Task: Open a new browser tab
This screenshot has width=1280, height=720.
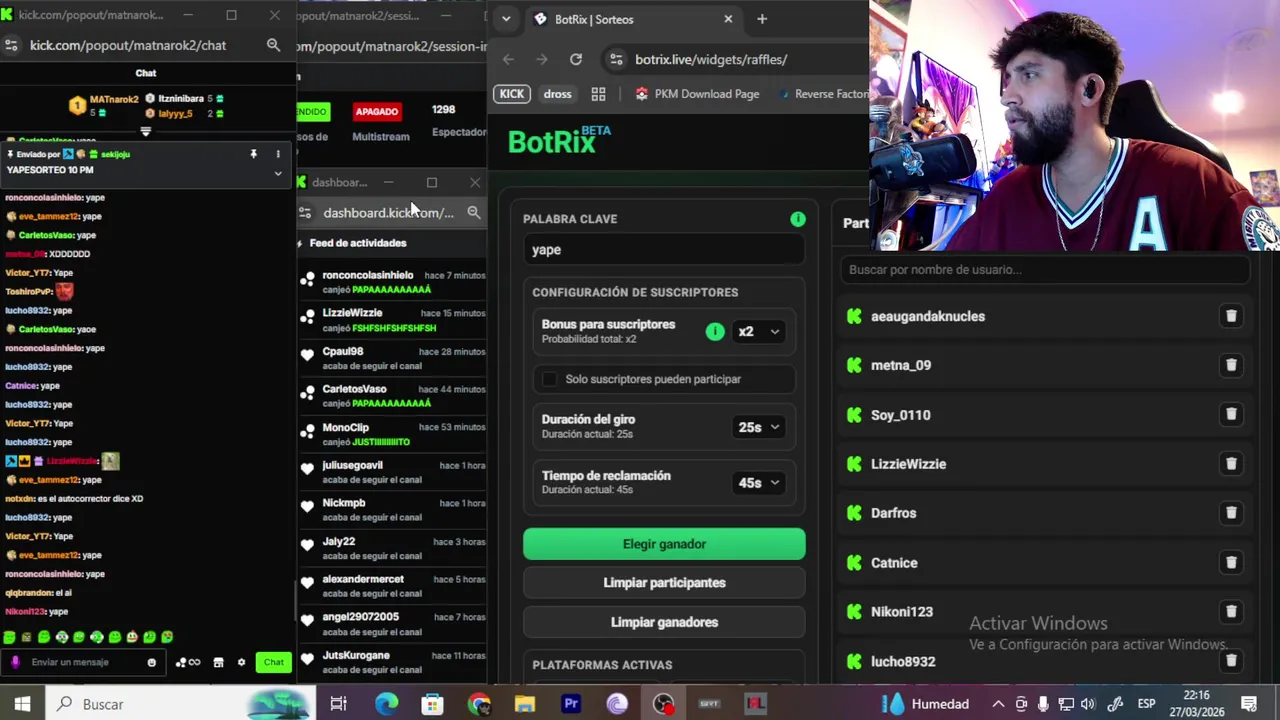Action: click(x=762, y=19)
